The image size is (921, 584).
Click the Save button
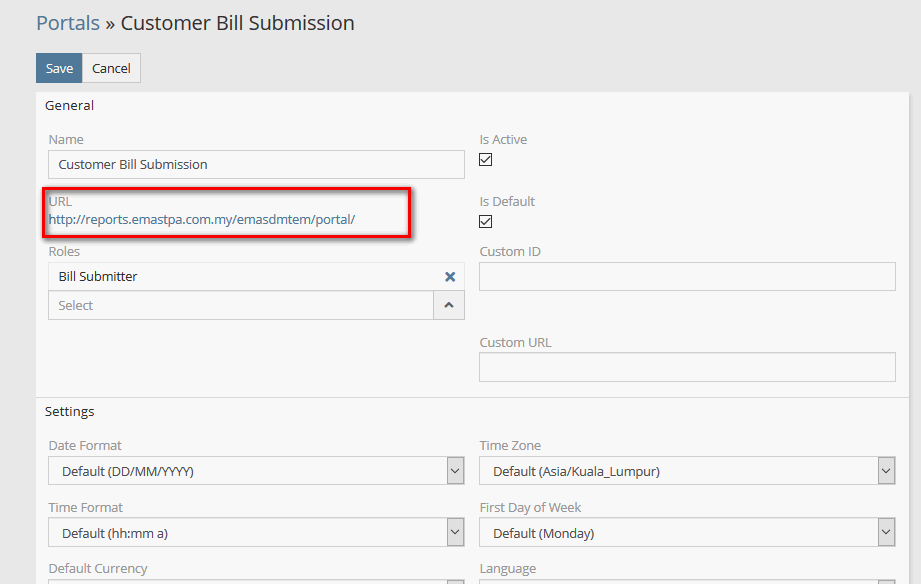[x=59, y=68]
